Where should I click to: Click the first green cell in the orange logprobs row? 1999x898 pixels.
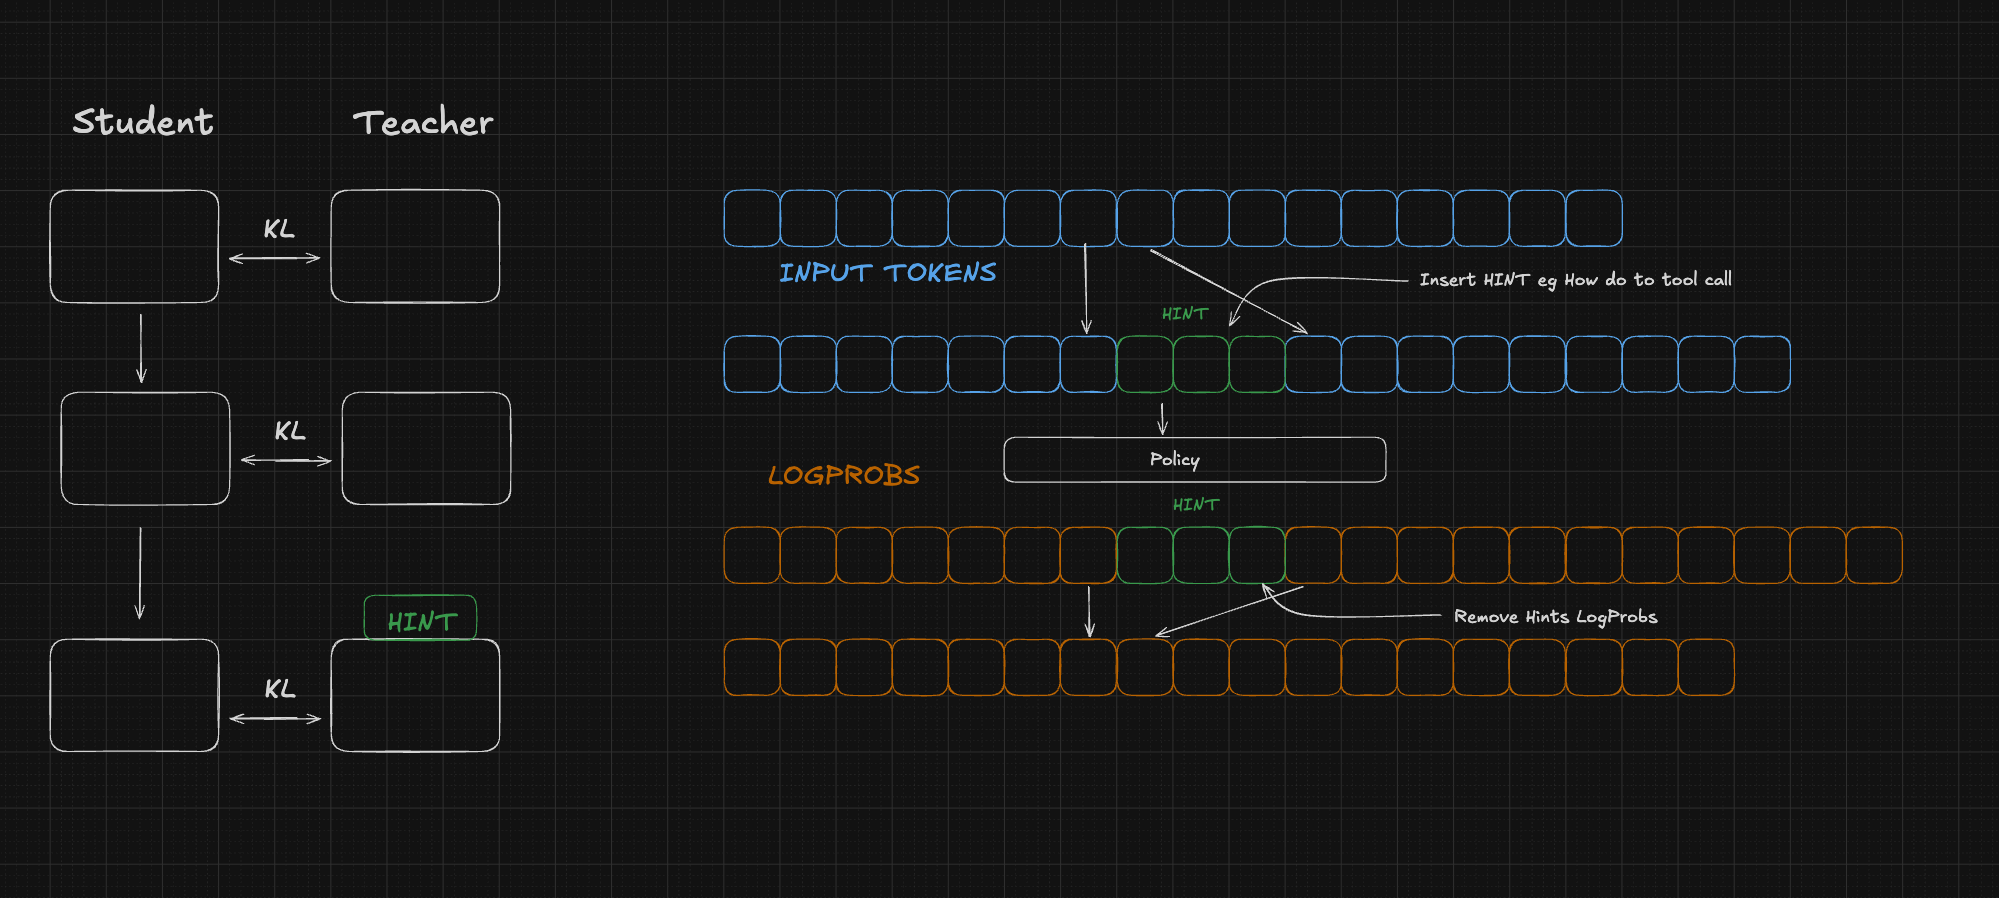(1144, 555)
